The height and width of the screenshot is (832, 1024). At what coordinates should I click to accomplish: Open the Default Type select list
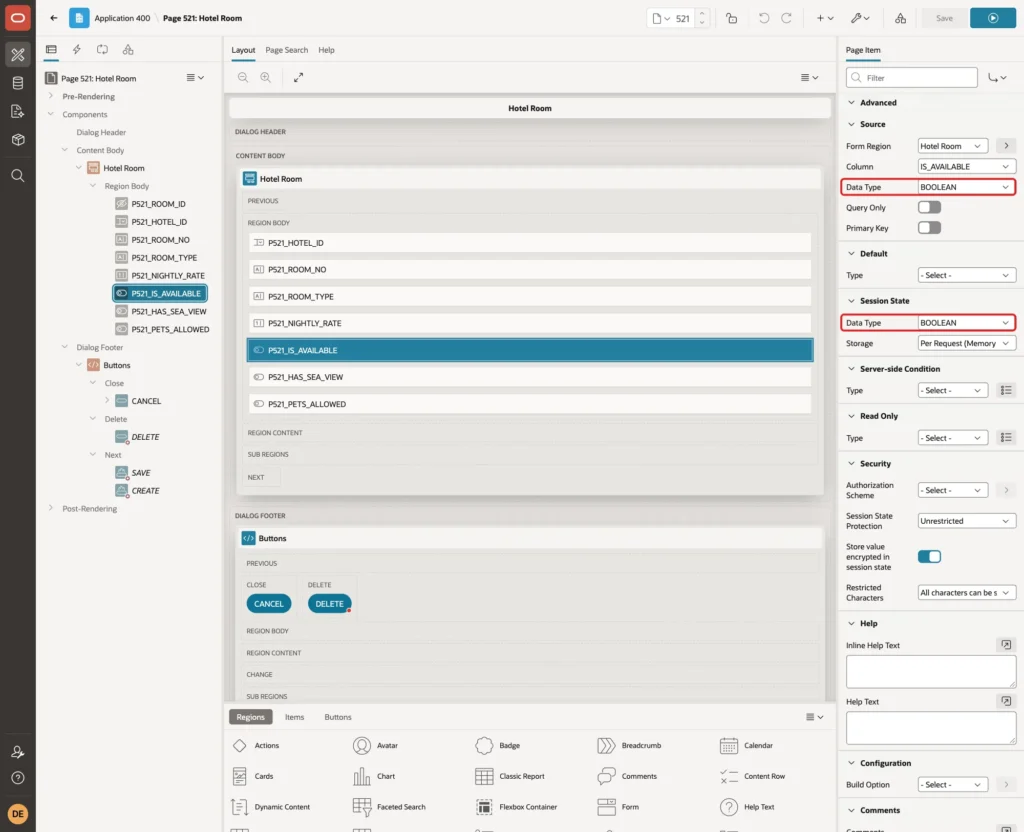966,276
